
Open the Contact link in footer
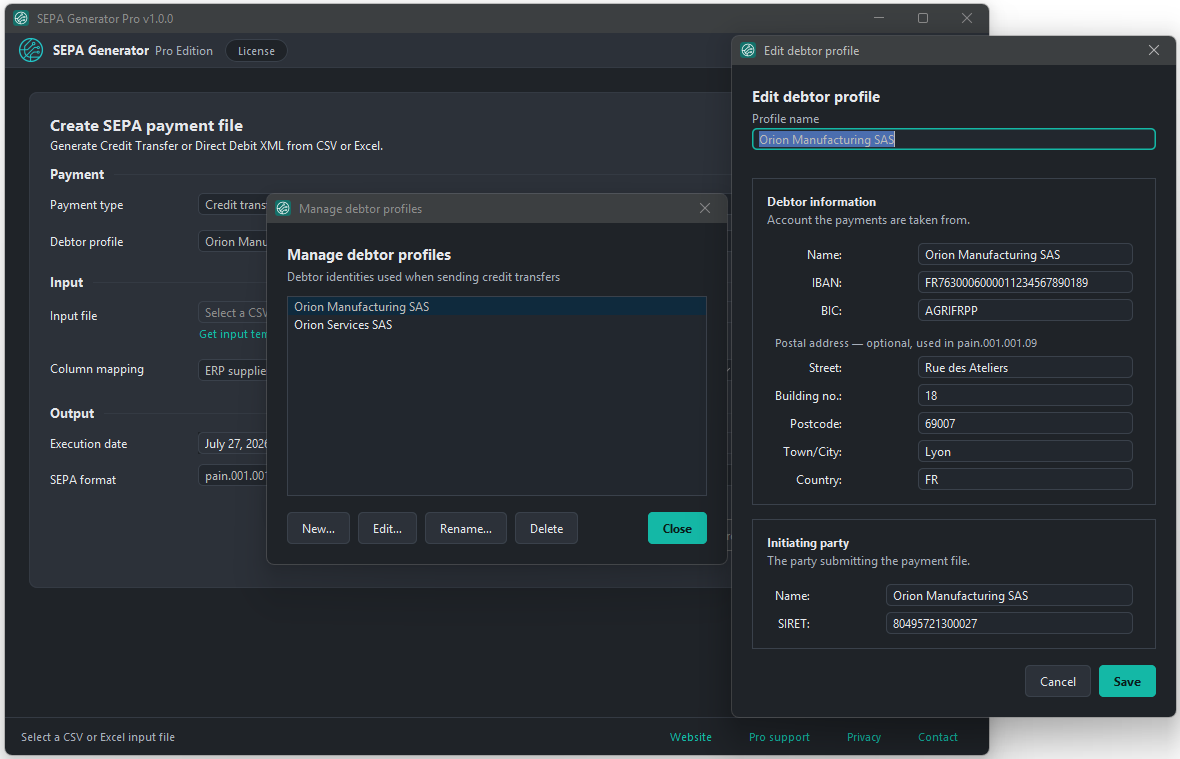[938, 737]
